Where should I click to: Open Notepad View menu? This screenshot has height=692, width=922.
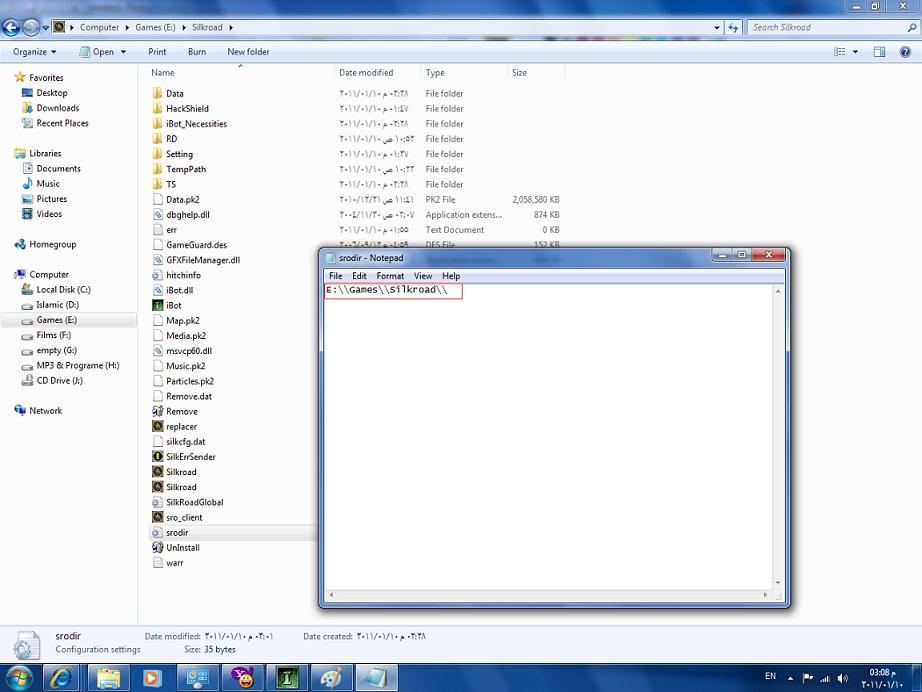click(x=423, y=276)
